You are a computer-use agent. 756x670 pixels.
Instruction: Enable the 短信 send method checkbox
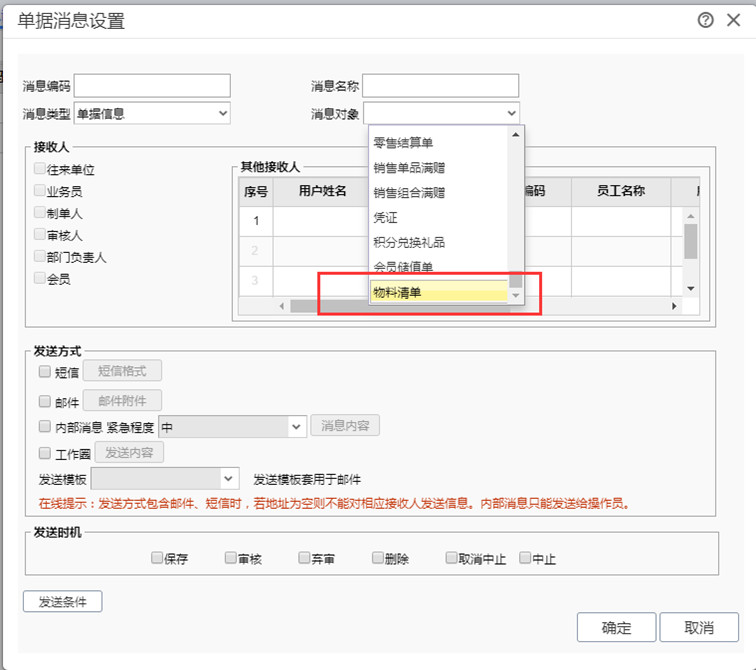click(44, 372)
